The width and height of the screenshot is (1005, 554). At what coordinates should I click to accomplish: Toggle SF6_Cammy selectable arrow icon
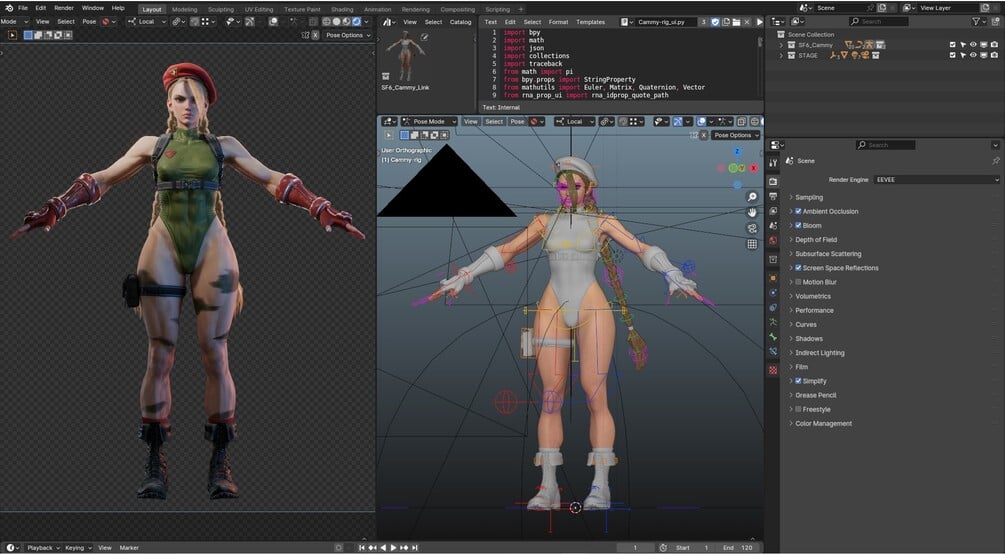tap(963, 45)
